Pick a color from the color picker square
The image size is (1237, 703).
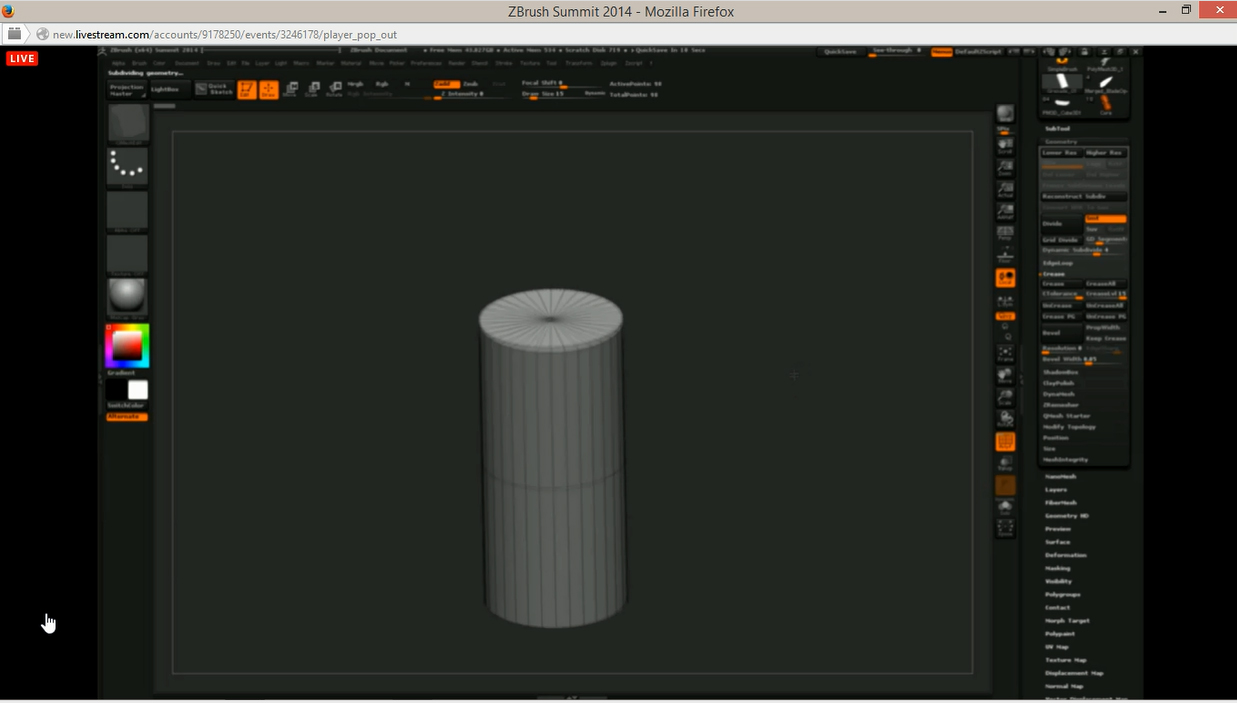pyautogui.click(x=127, y=345)
